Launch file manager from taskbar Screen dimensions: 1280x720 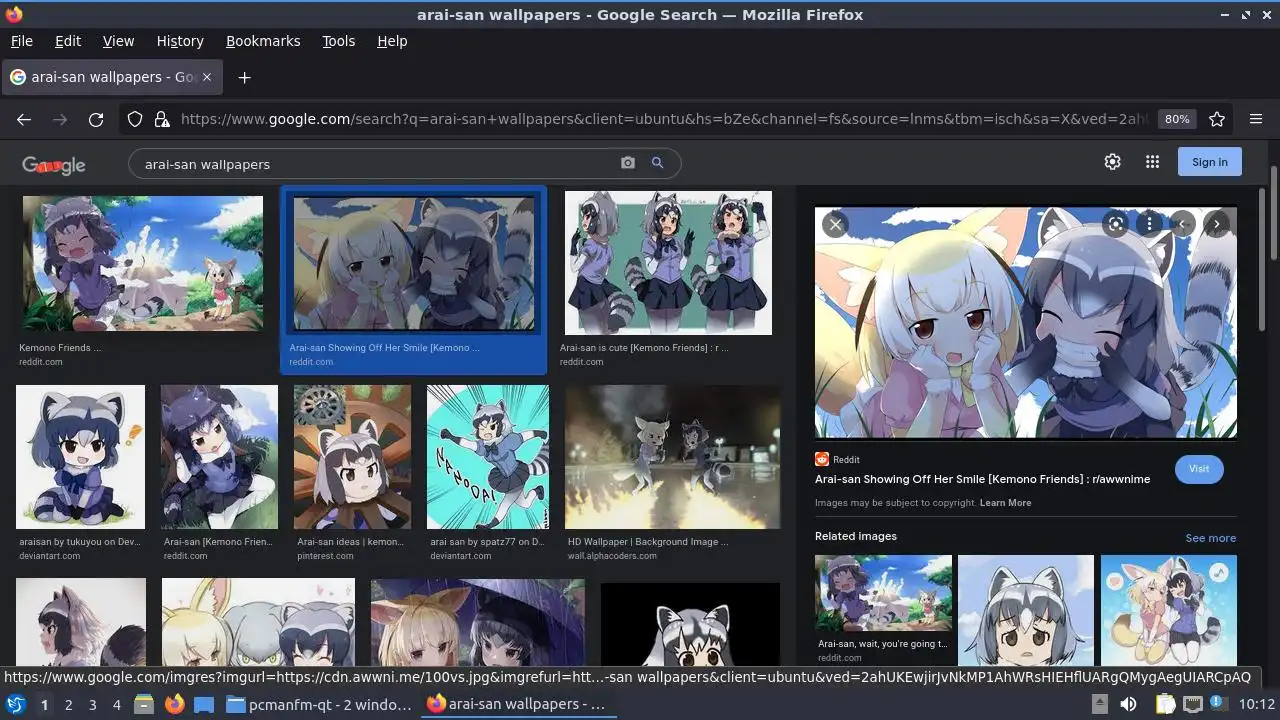pyautogui.click(x=144, y=704)
